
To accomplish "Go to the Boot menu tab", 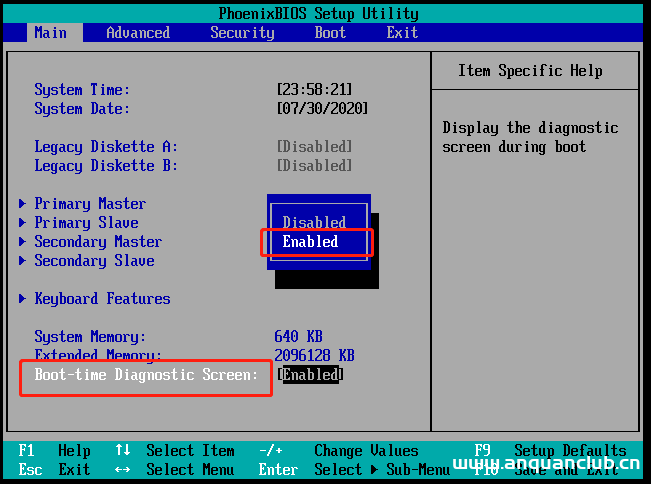I will click(330, 33).
